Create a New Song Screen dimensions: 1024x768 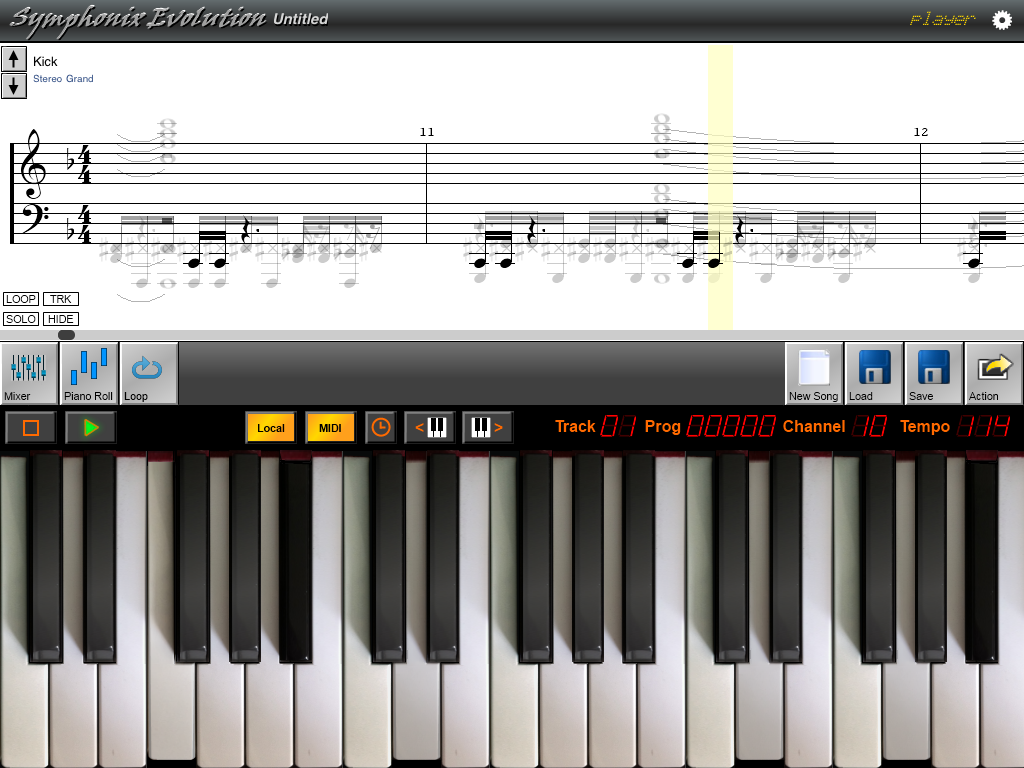813,374
